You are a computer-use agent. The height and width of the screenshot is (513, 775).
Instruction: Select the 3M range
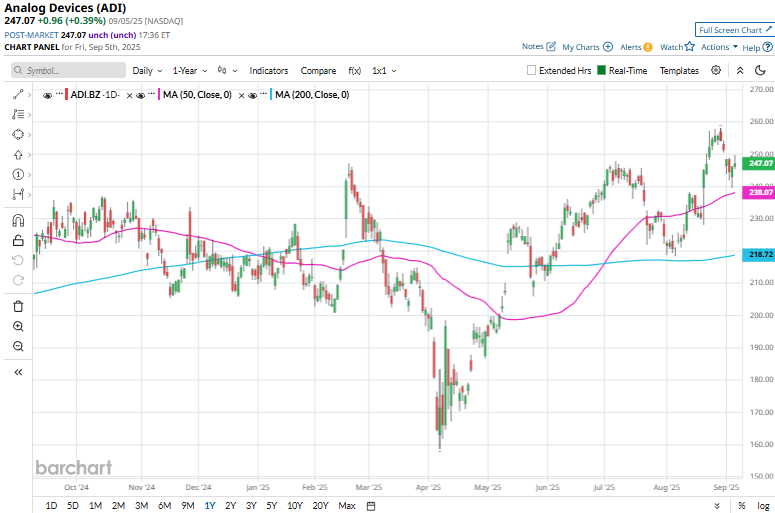(141, 506)
